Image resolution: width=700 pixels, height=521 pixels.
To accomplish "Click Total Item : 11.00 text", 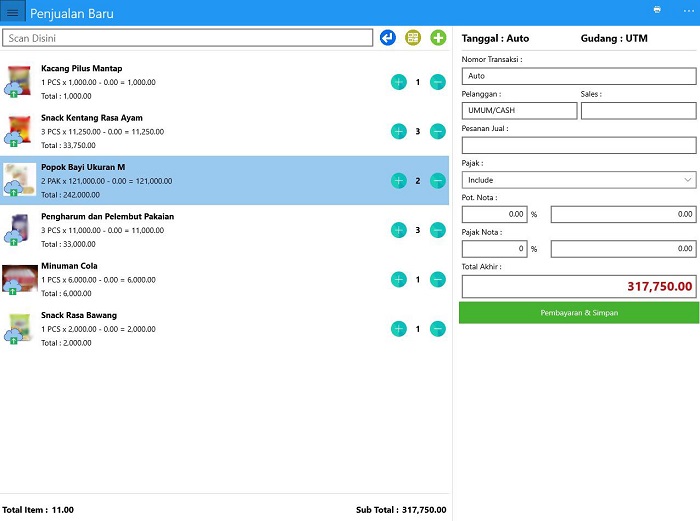I will [x=38, y=510].
